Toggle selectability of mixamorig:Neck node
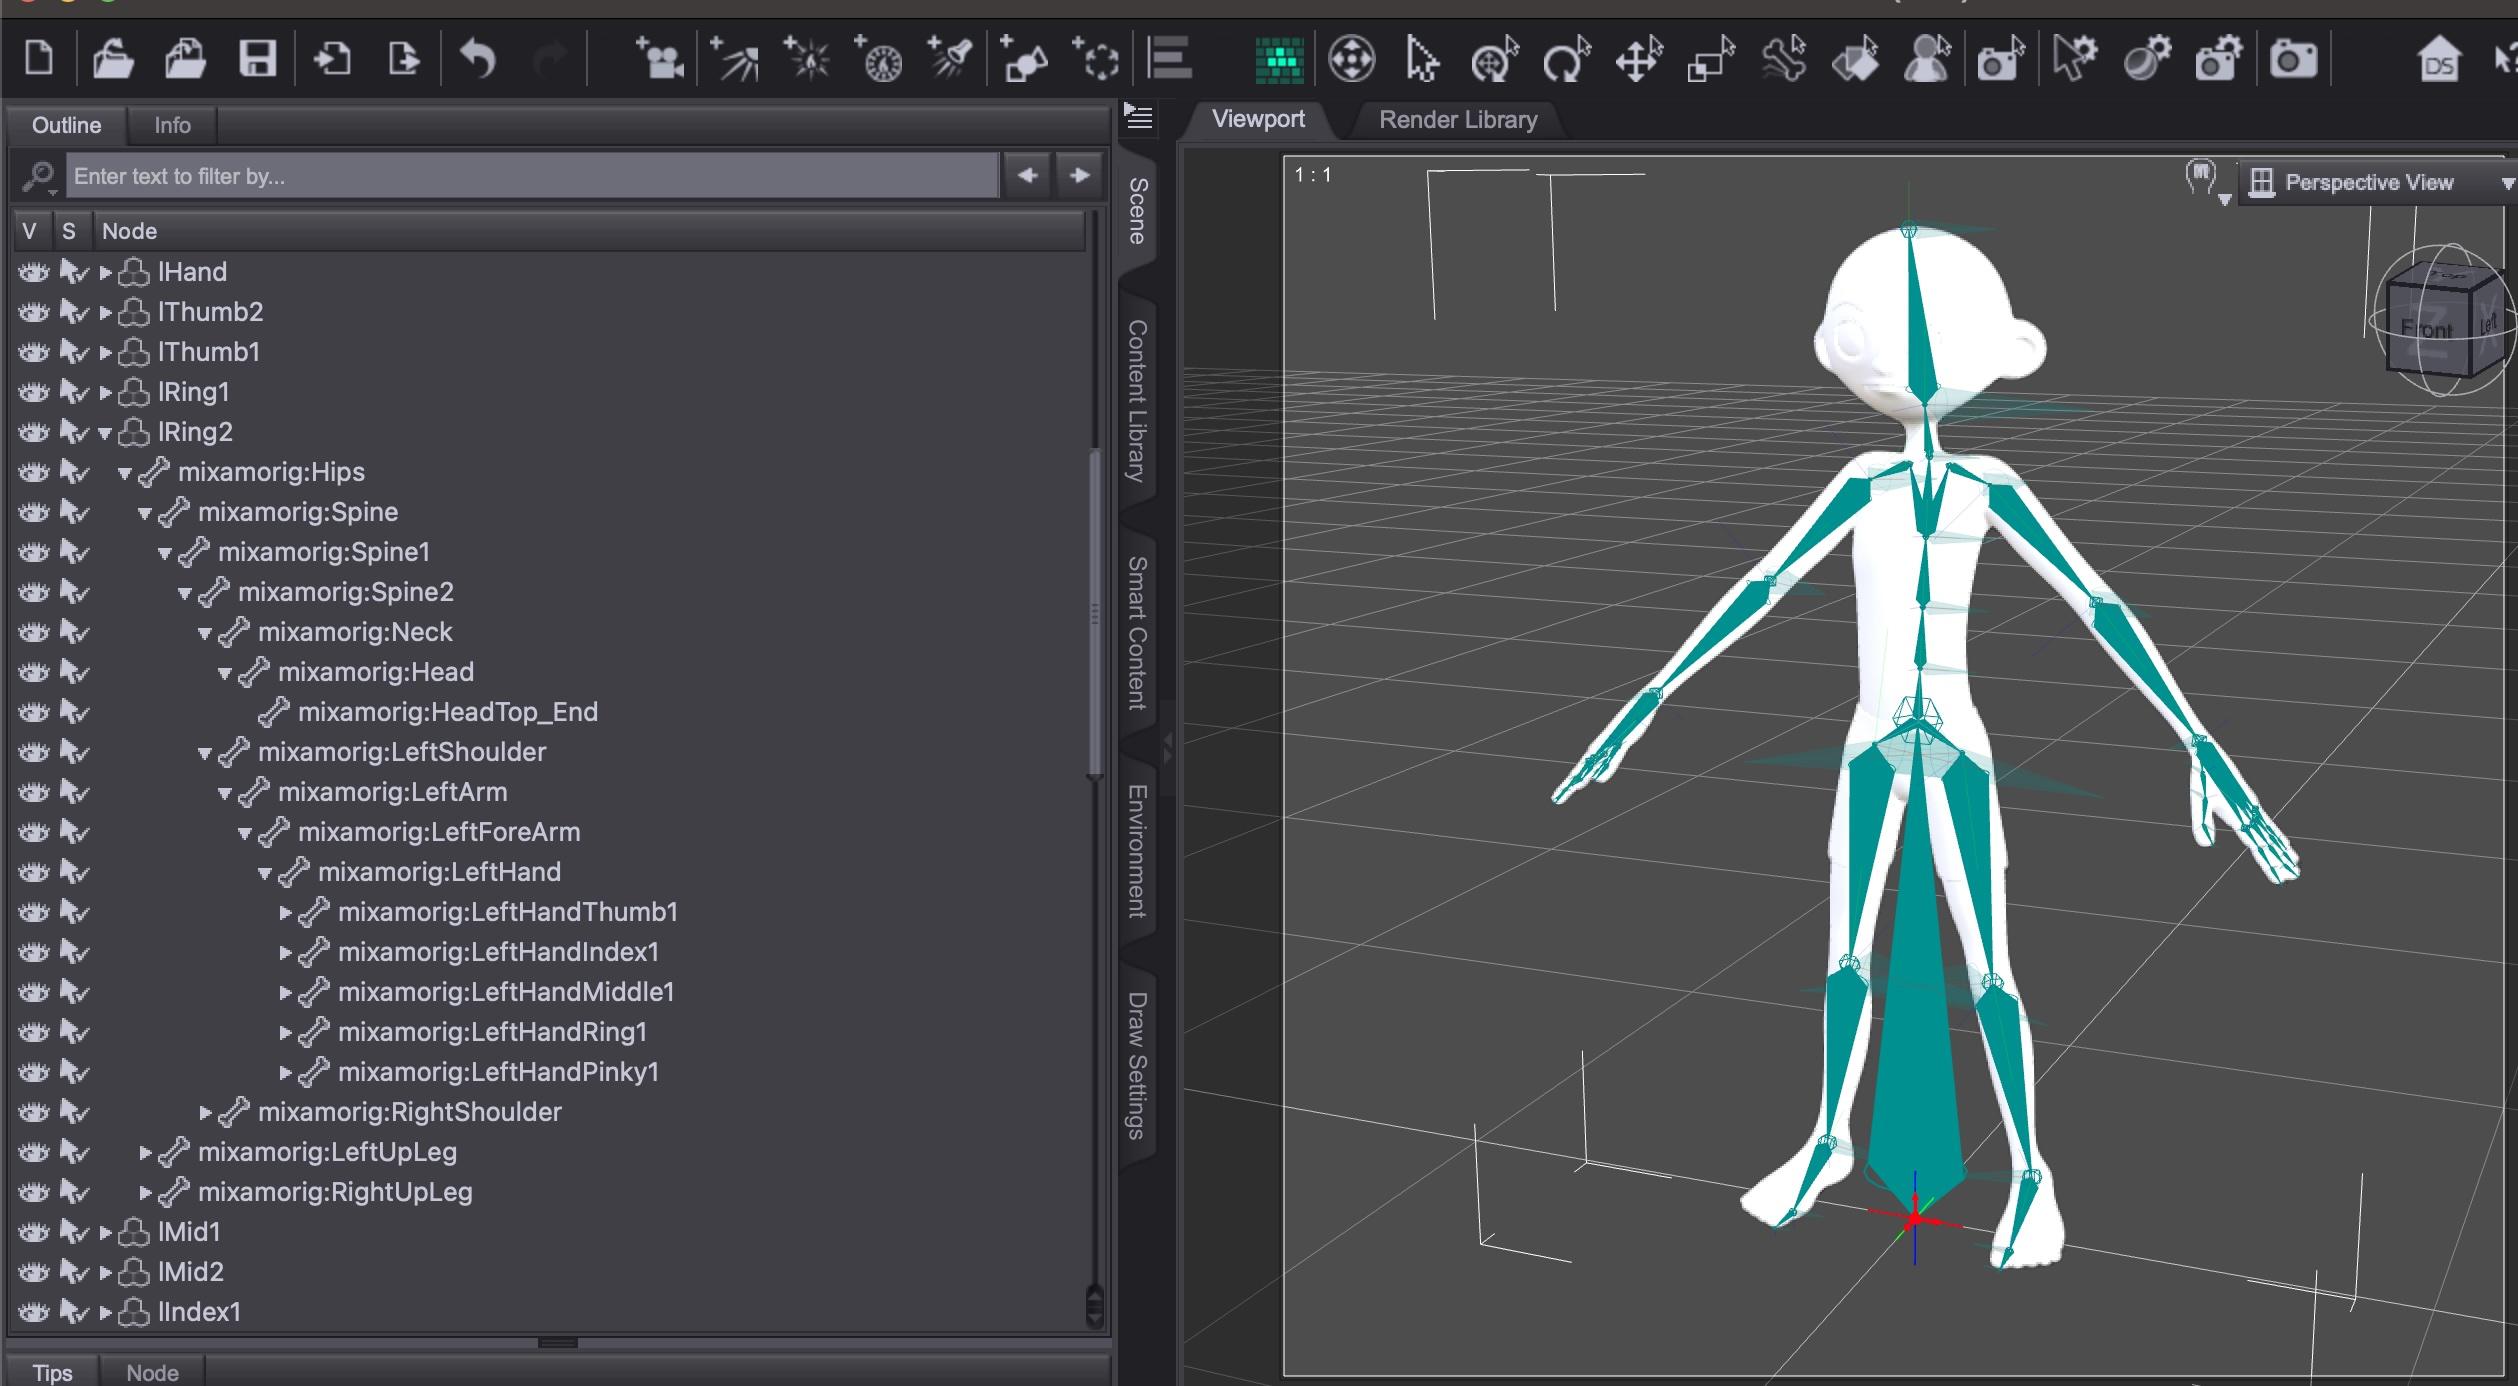 73,632
